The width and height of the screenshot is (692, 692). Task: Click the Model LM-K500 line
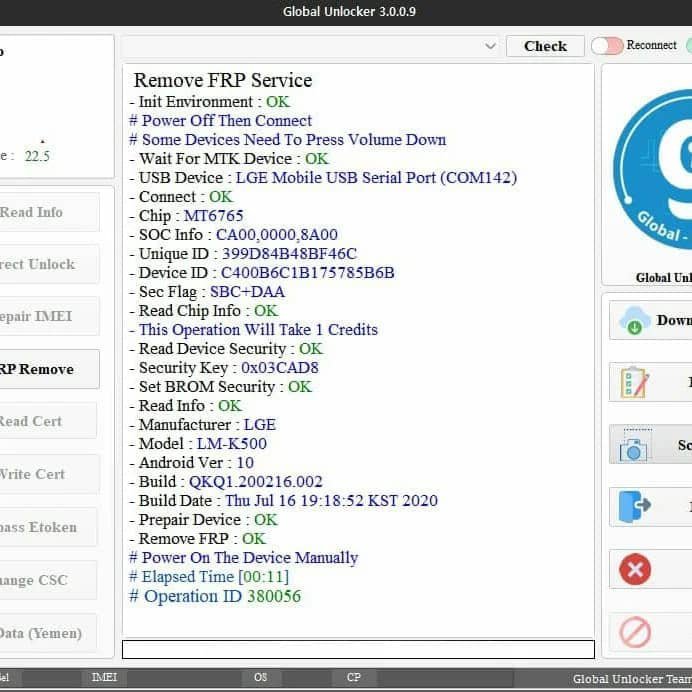[198, 444]
